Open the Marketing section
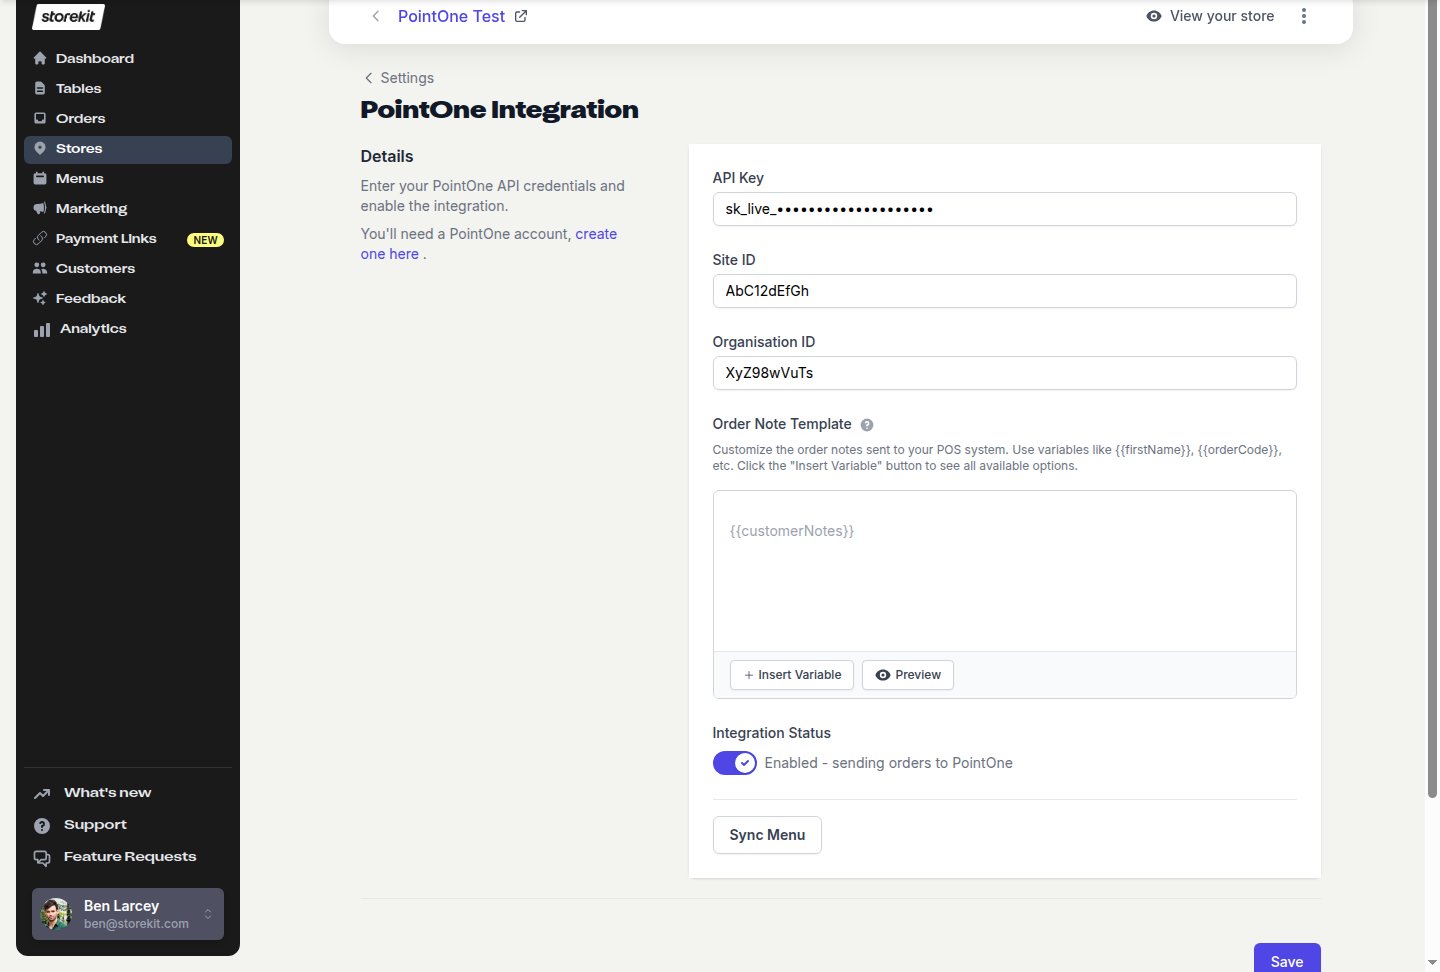Viewport: 1440px width, 972px height. 128,208
